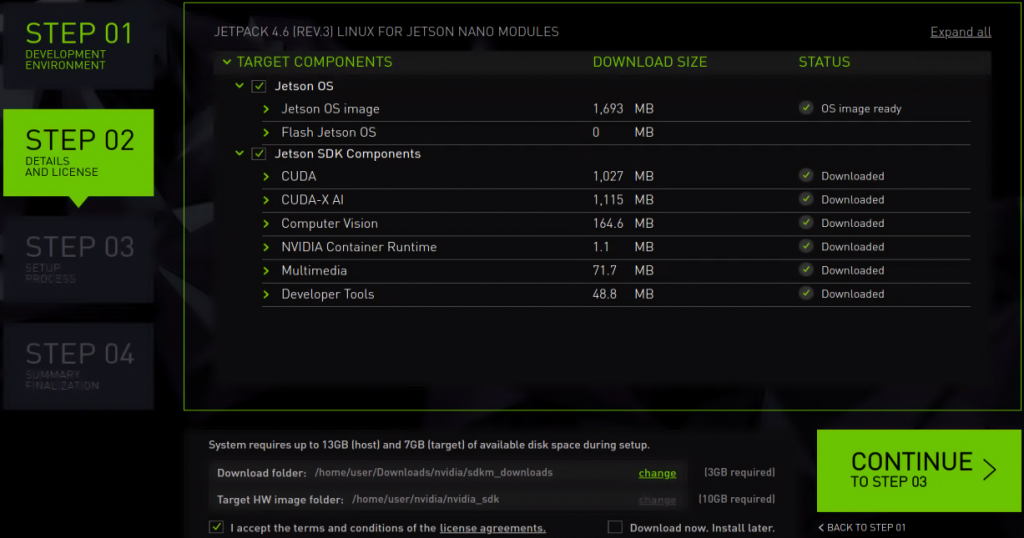Click the download folder path field
Image resolution: width=1024 pixels, height=538 pixels.
[x=434, y=472]
